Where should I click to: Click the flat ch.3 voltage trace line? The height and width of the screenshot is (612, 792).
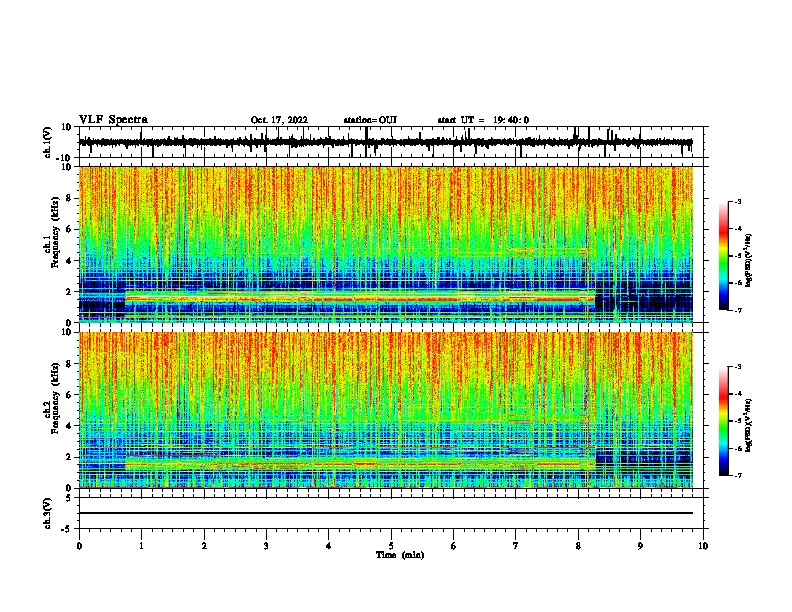386,513
